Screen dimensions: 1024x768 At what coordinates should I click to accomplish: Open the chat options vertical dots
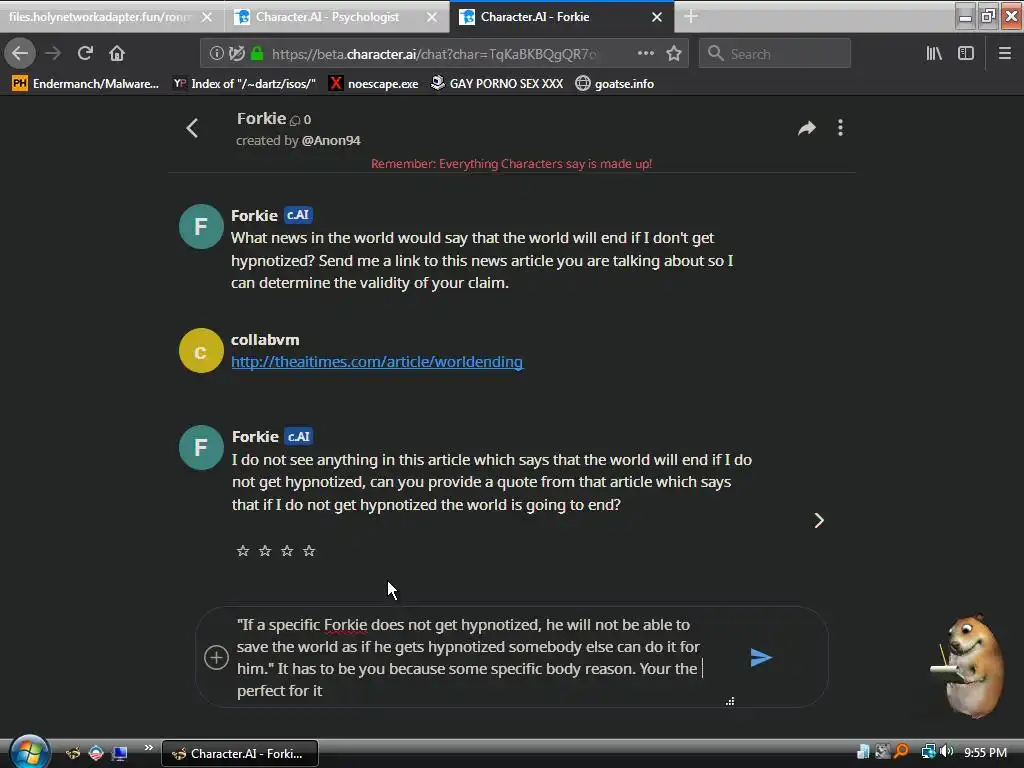pyautogui.click(x=840, y=128)
